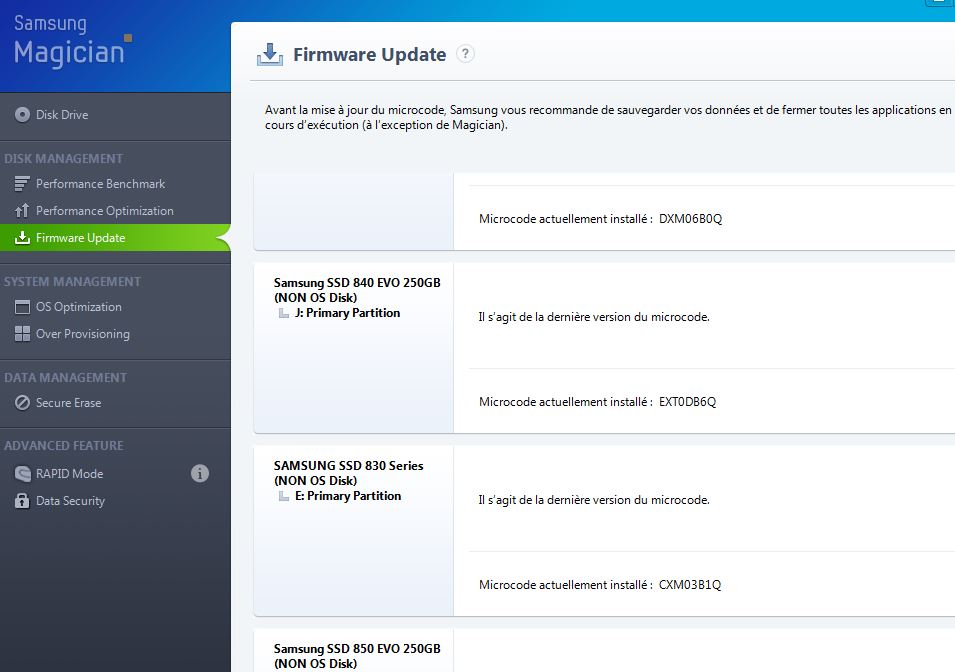Screen dimensions: 955x672
Task: Open the RAPID Mode feature
Action: (x=69, y=473)
